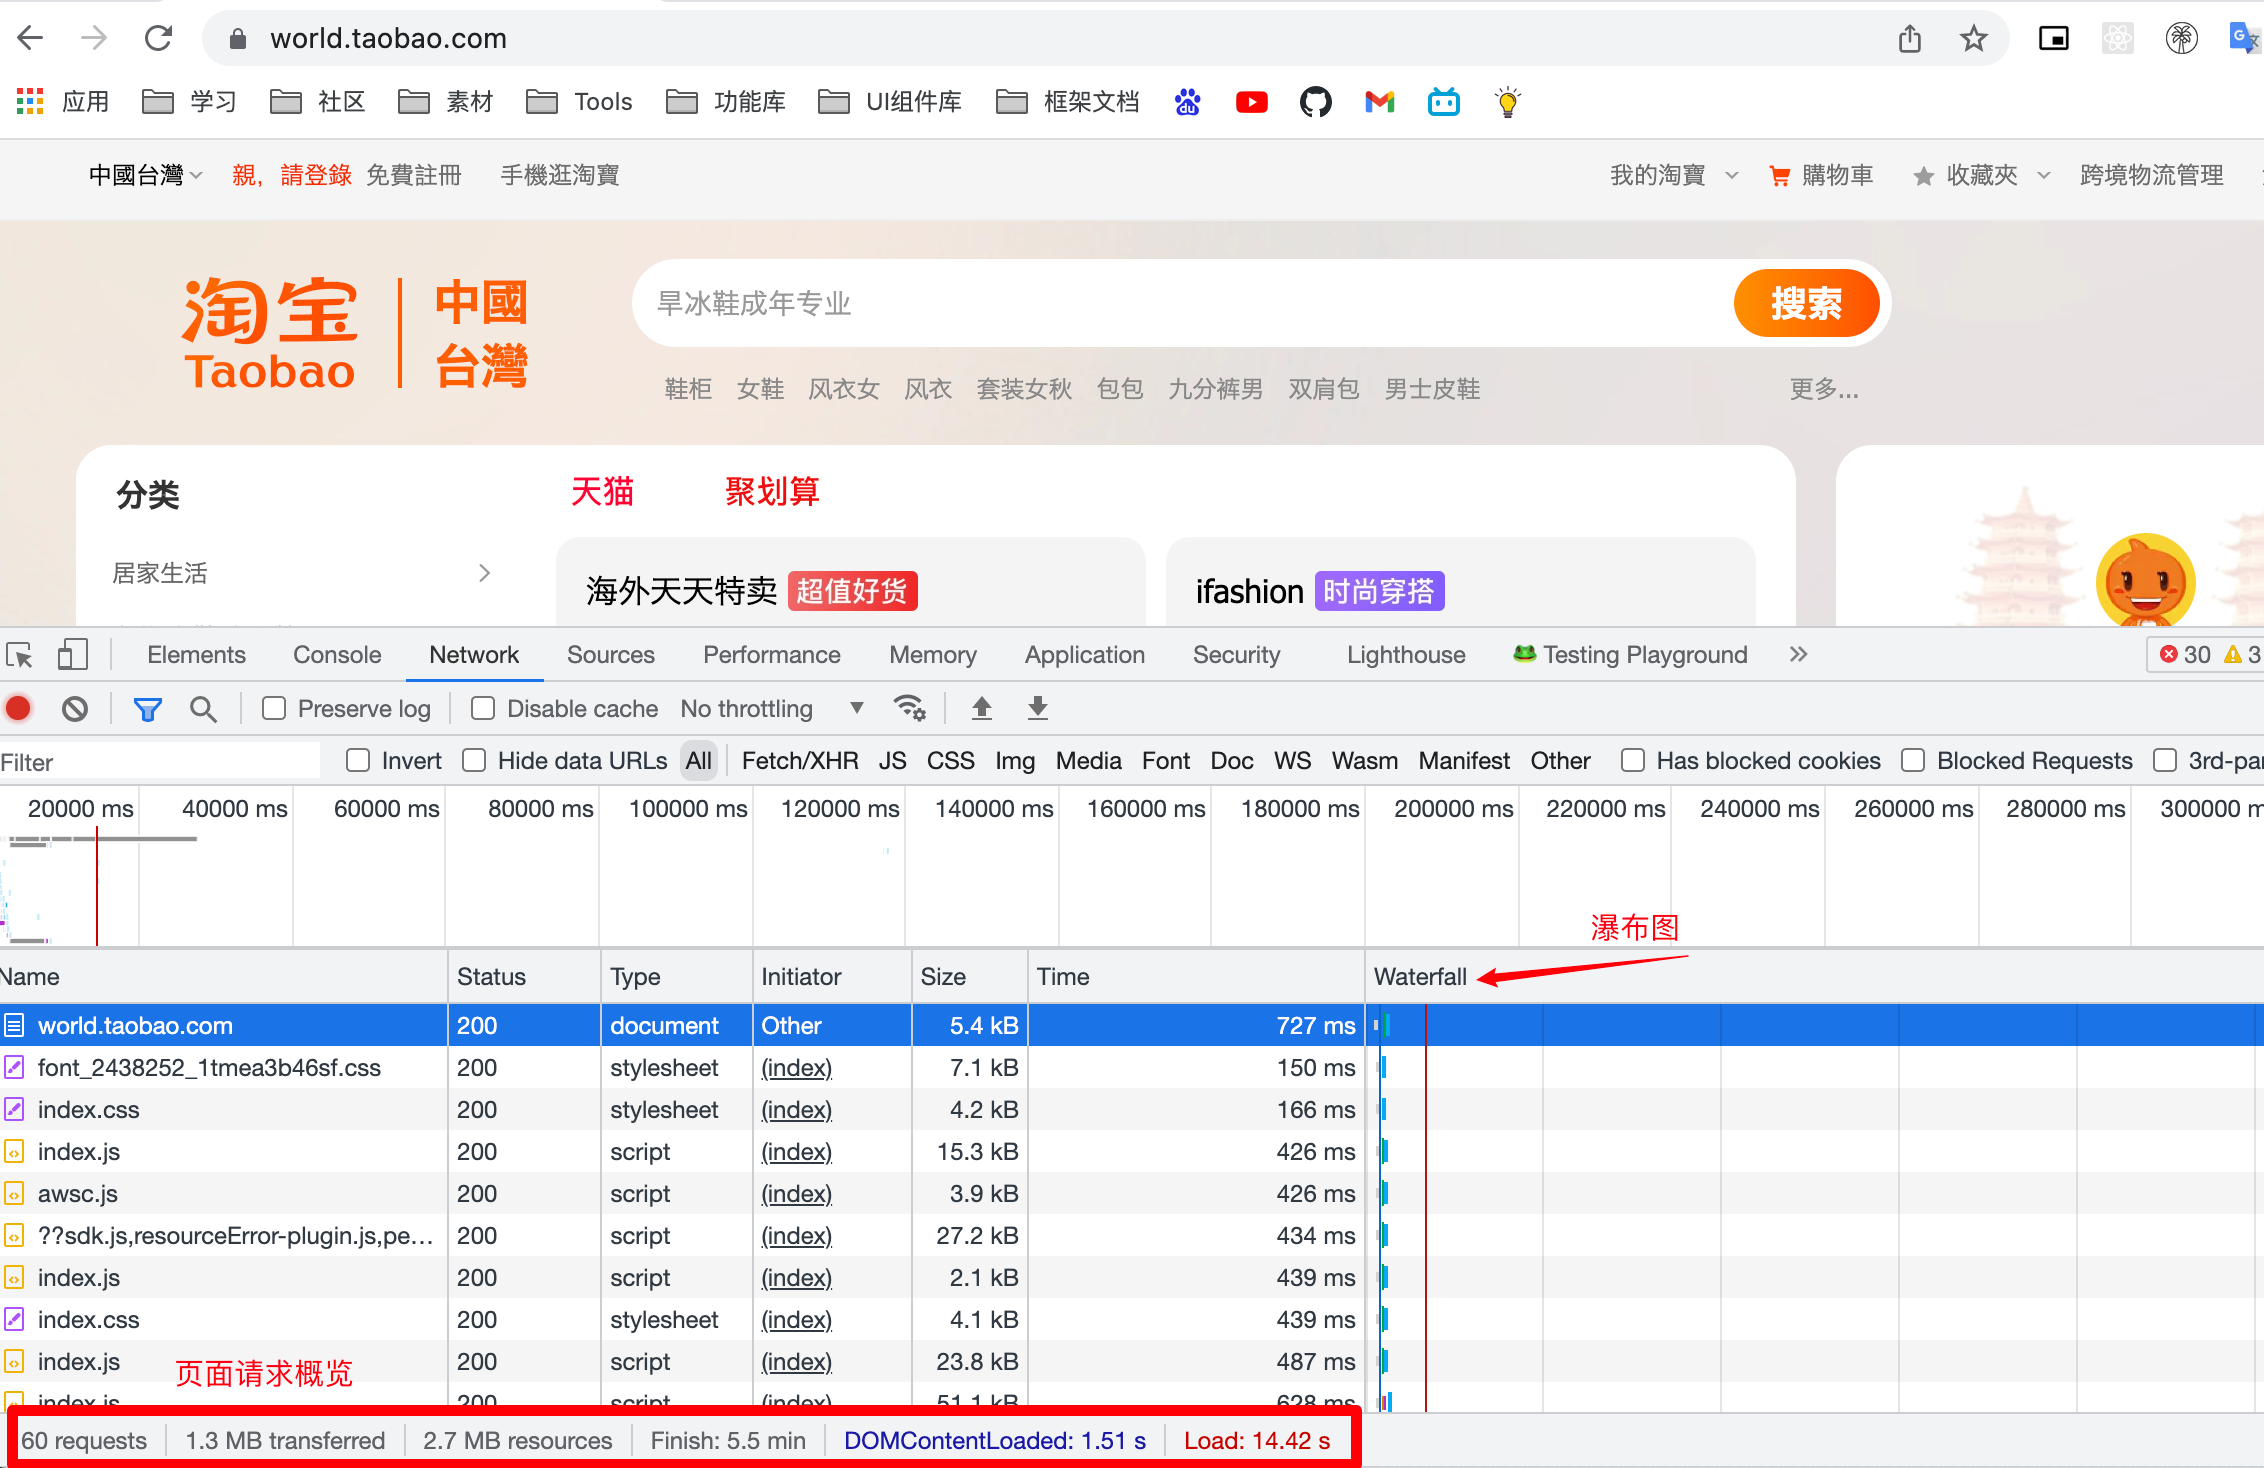
Task: Expand the 我的淘寶 menu
Action: [1675, 176]
